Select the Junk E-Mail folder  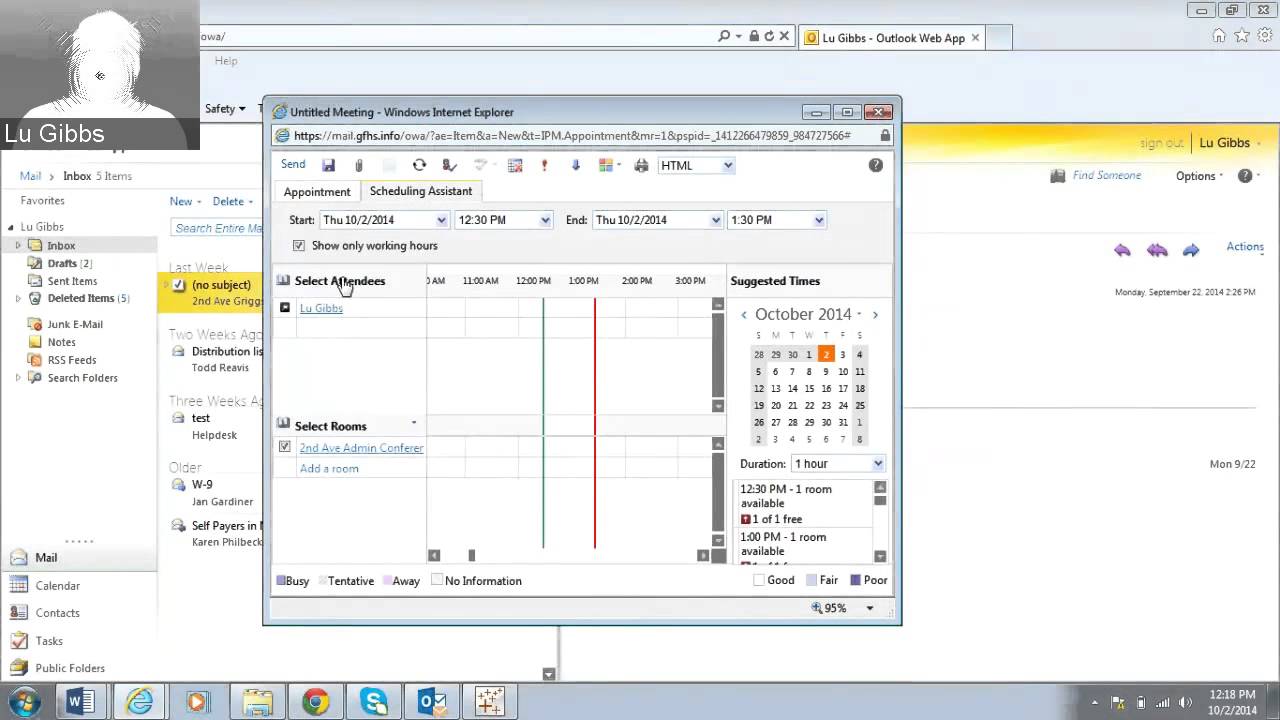click(75, 324)
